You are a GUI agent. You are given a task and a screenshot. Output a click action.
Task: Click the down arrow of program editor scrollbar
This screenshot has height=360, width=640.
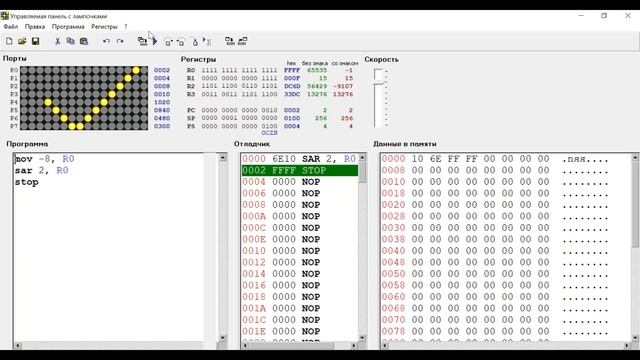tap(223, 338)
